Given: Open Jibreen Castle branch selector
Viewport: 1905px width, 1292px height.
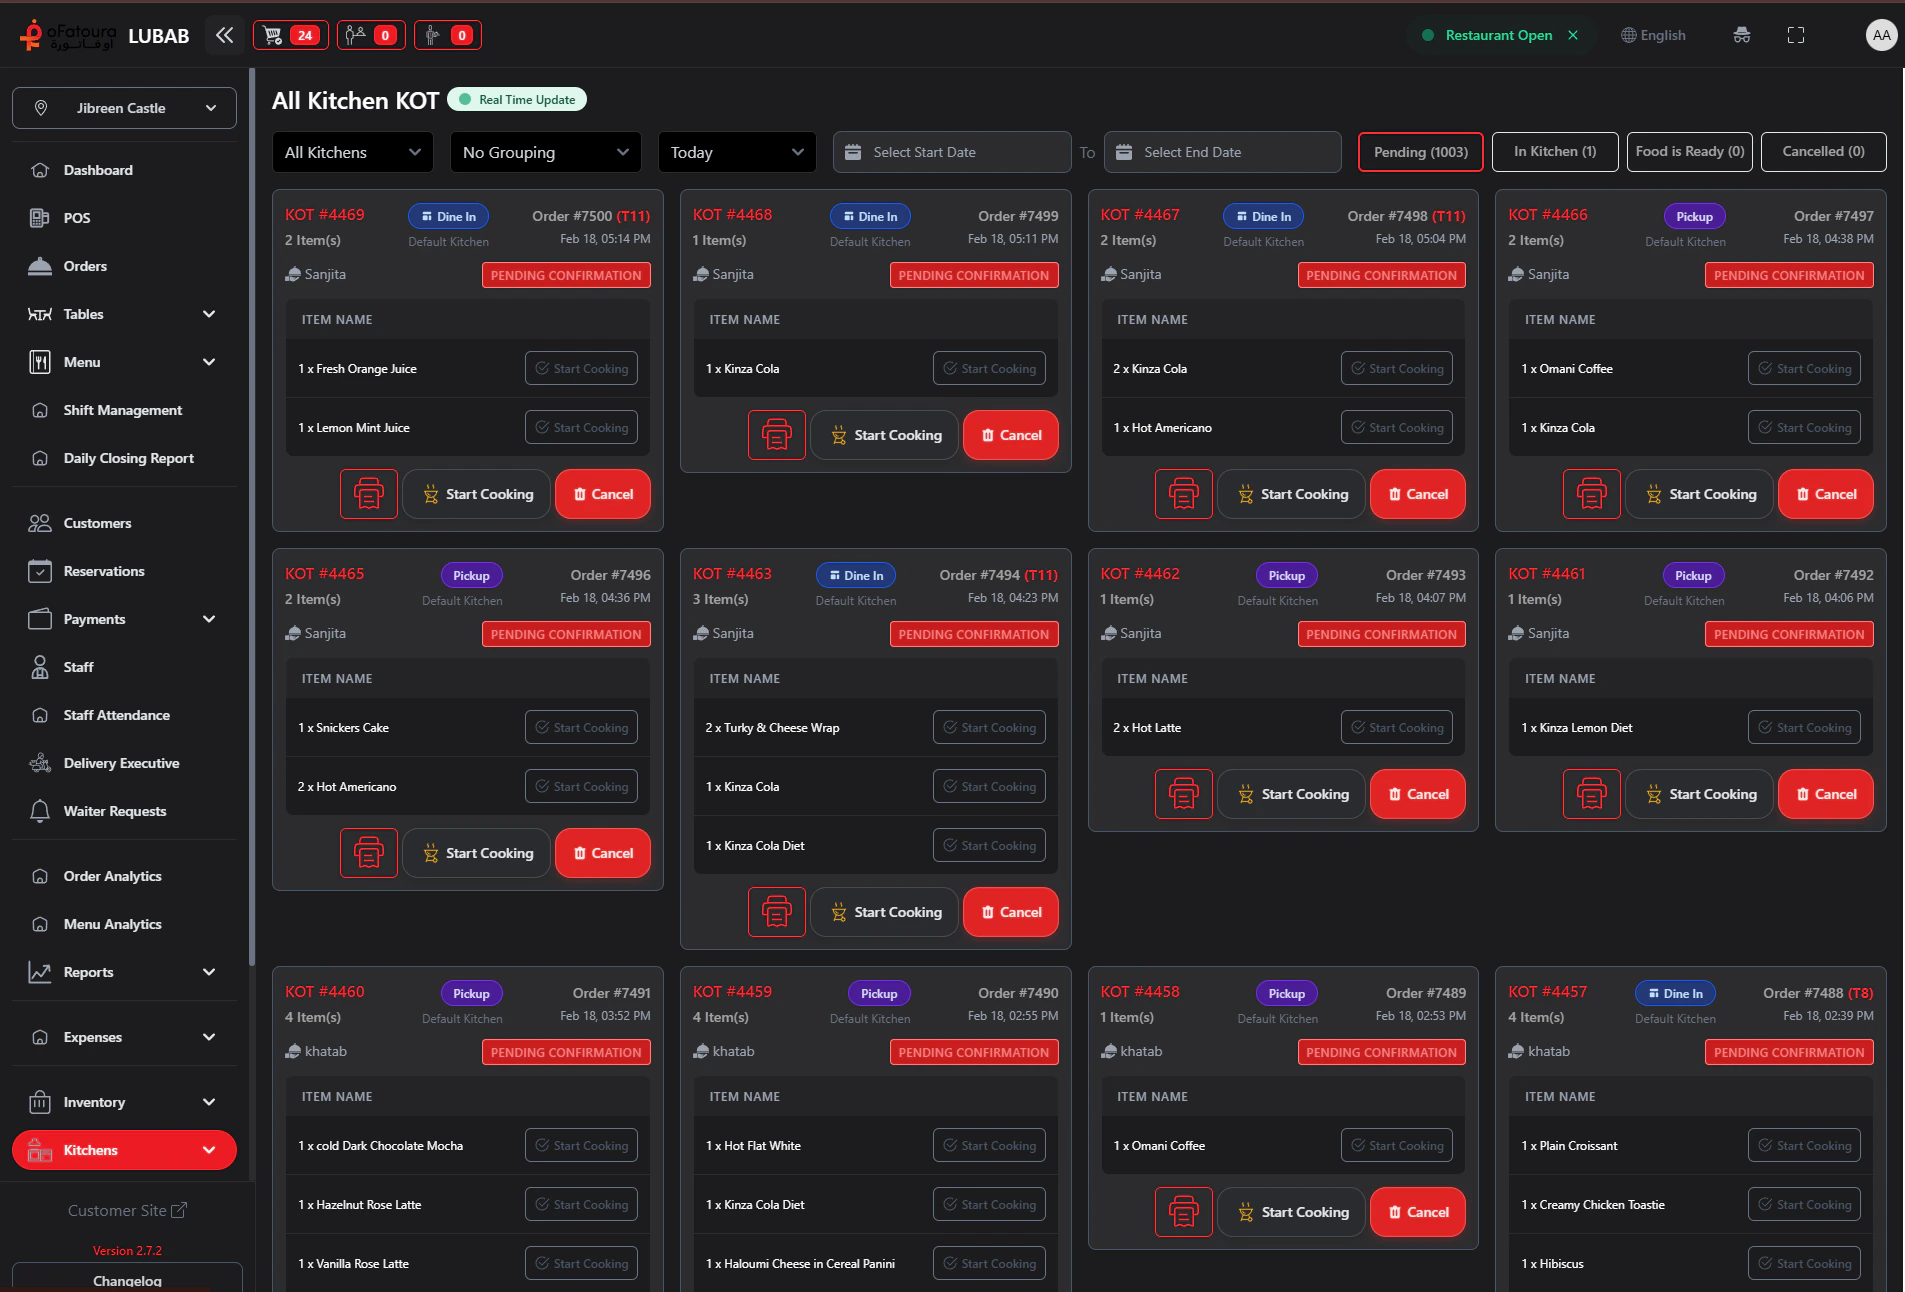Looking at the screenshot, I should point(124,108).
